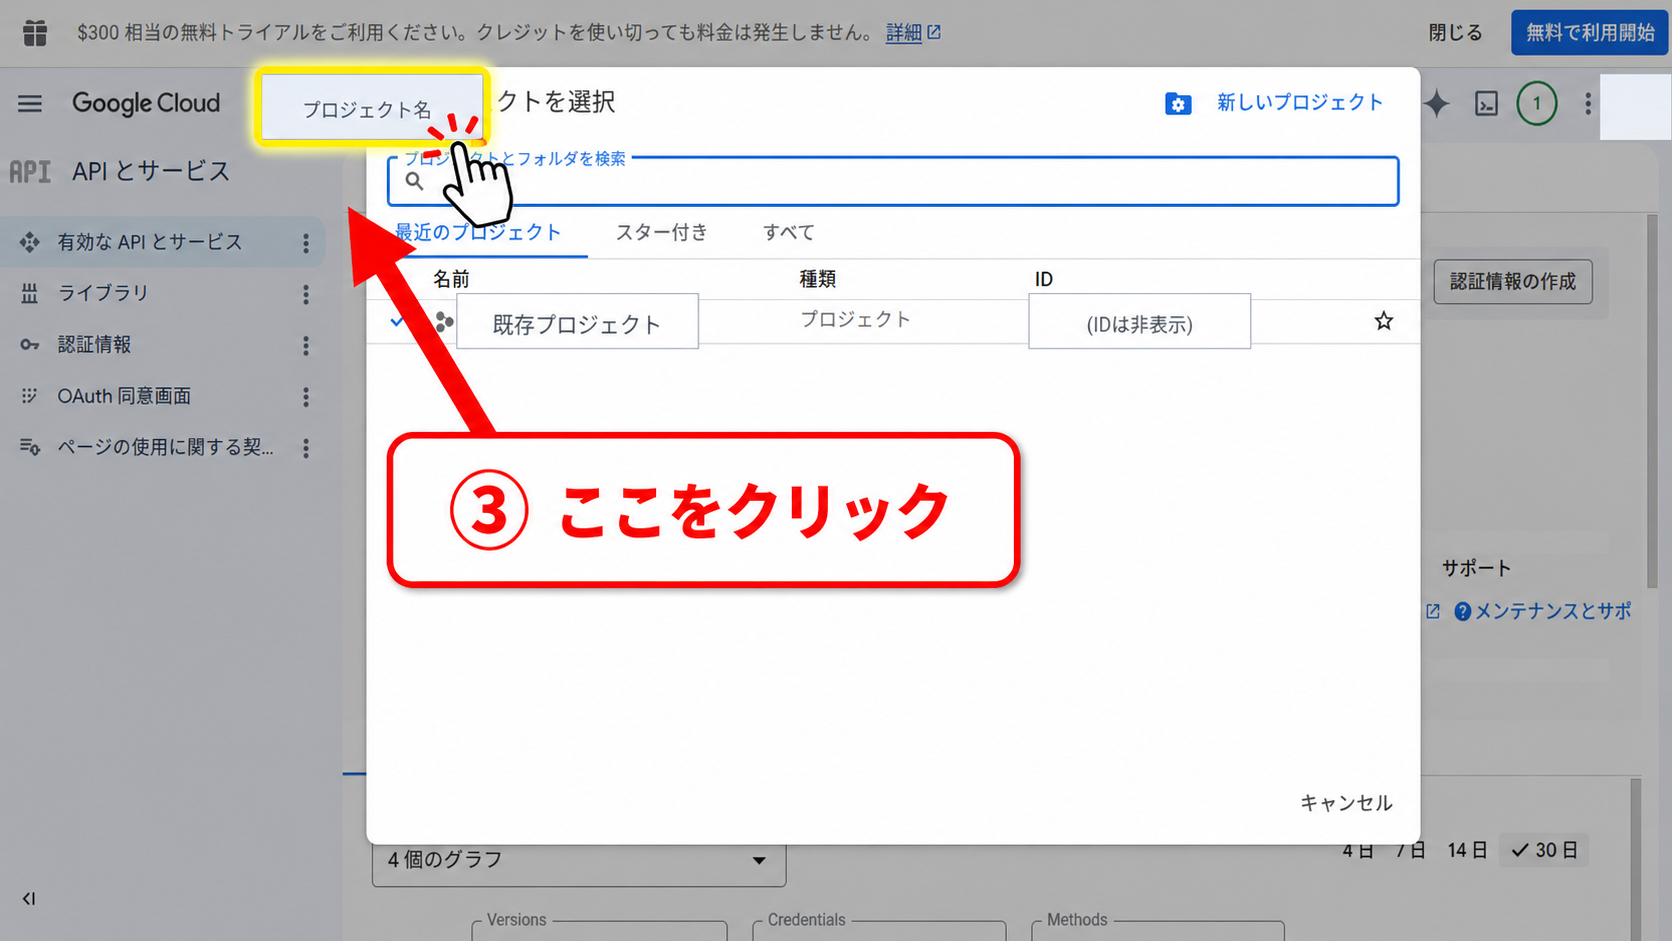The height and width of the screenshot is (941, 1672).
Task: Switch to すべて tab
Action: point(789,232)
